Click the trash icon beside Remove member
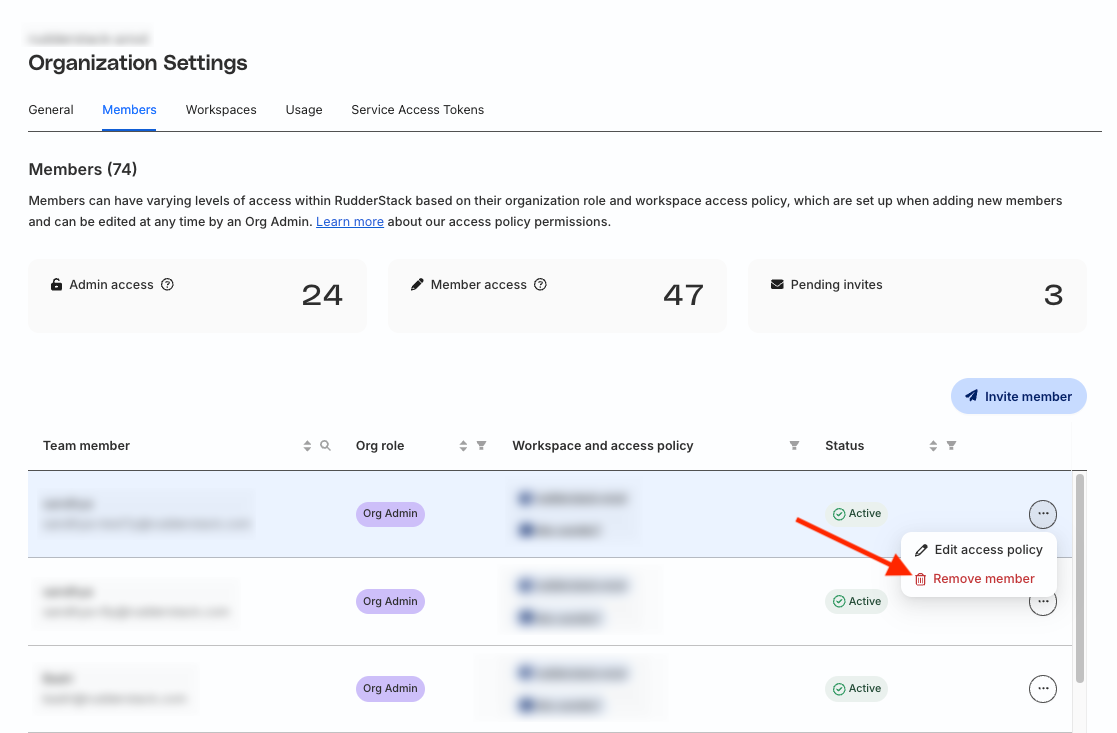Screen dimensions: 1117x733 (920, 579)
